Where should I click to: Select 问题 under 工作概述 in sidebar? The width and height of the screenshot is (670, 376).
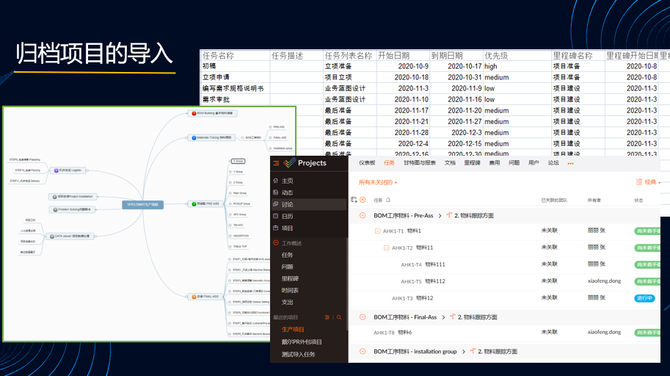tap(287, 267)
